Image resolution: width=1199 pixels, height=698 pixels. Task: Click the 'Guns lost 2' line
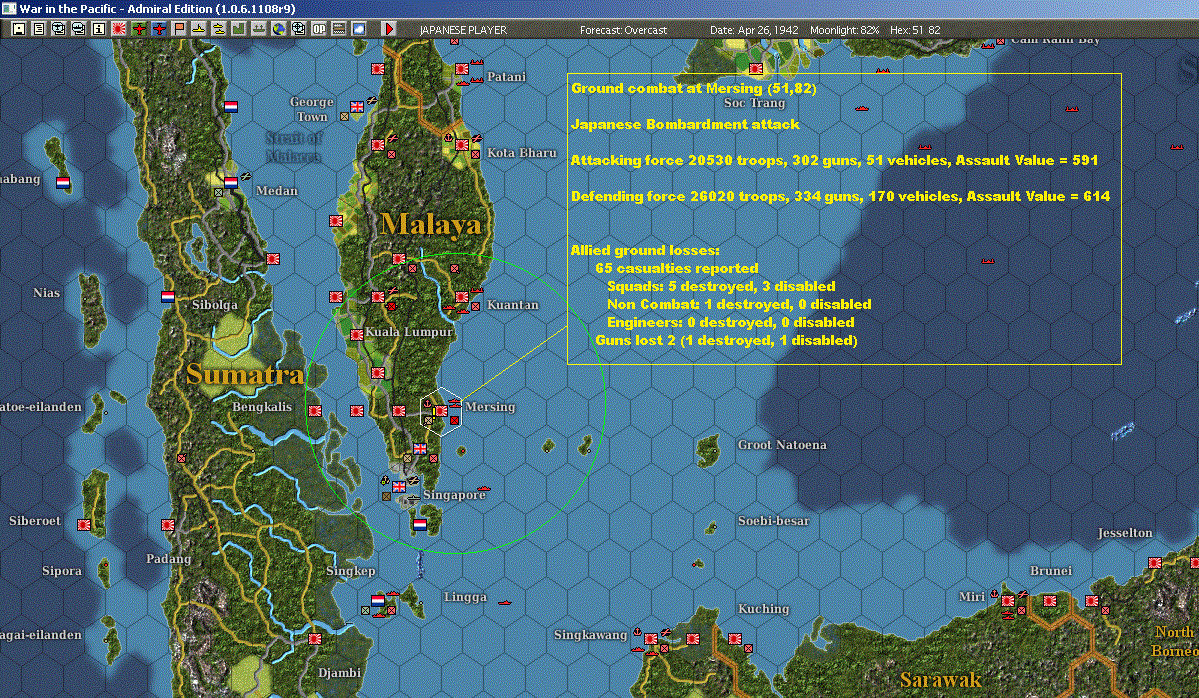726,340
